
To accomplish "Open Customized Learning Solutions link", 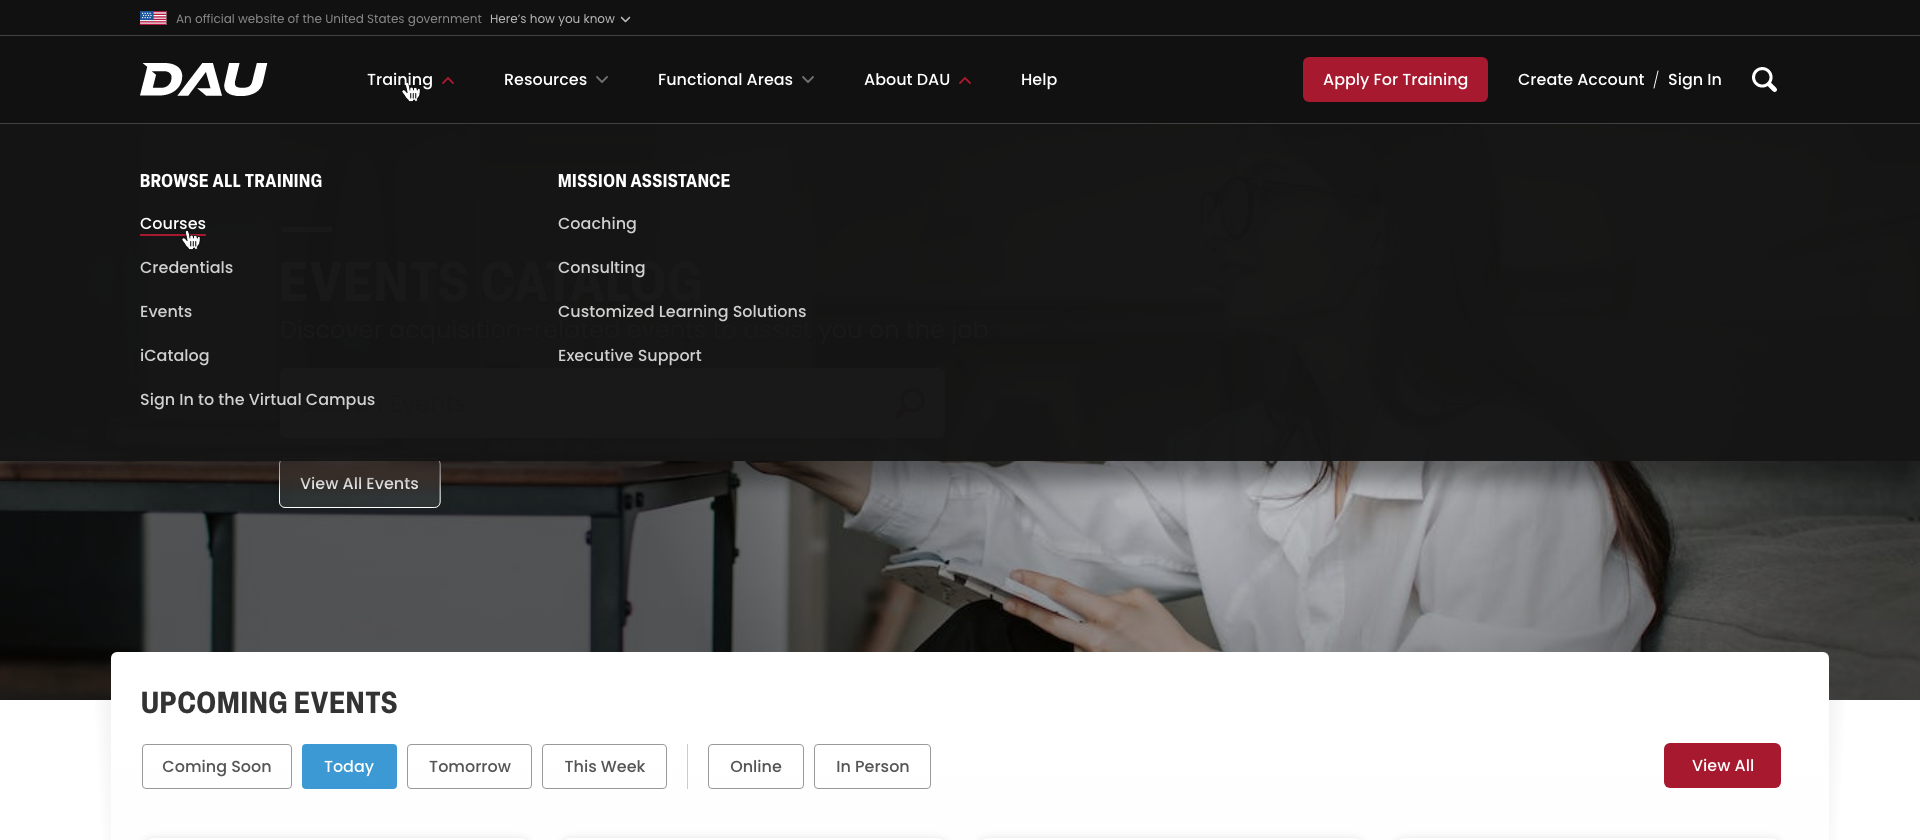I will (682, 311).
